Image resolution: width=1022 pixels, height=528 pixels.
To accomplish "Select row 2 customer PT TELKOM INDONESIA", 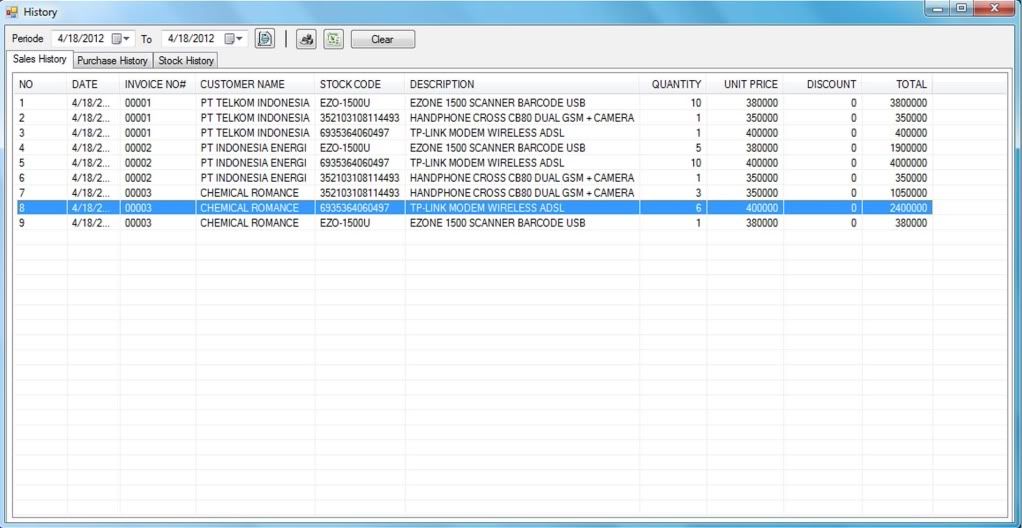I will point(255,118).
